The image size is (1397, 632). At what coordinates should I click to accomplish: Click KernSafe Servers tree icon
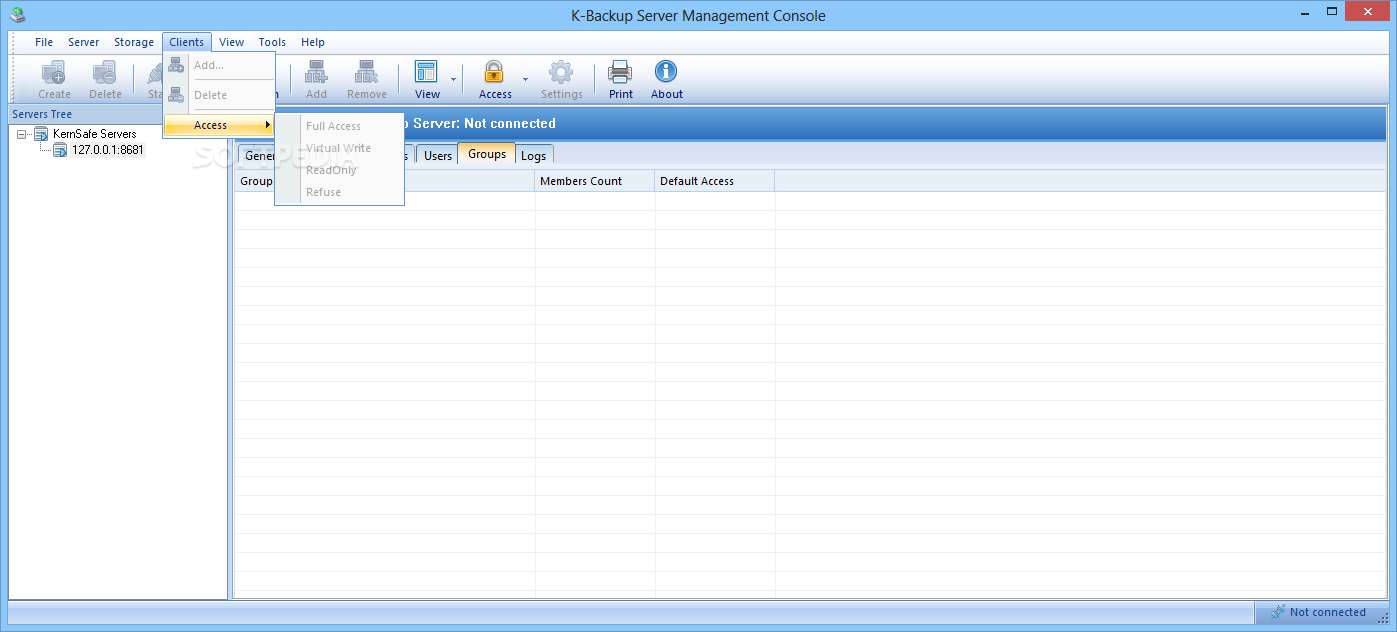41,134
